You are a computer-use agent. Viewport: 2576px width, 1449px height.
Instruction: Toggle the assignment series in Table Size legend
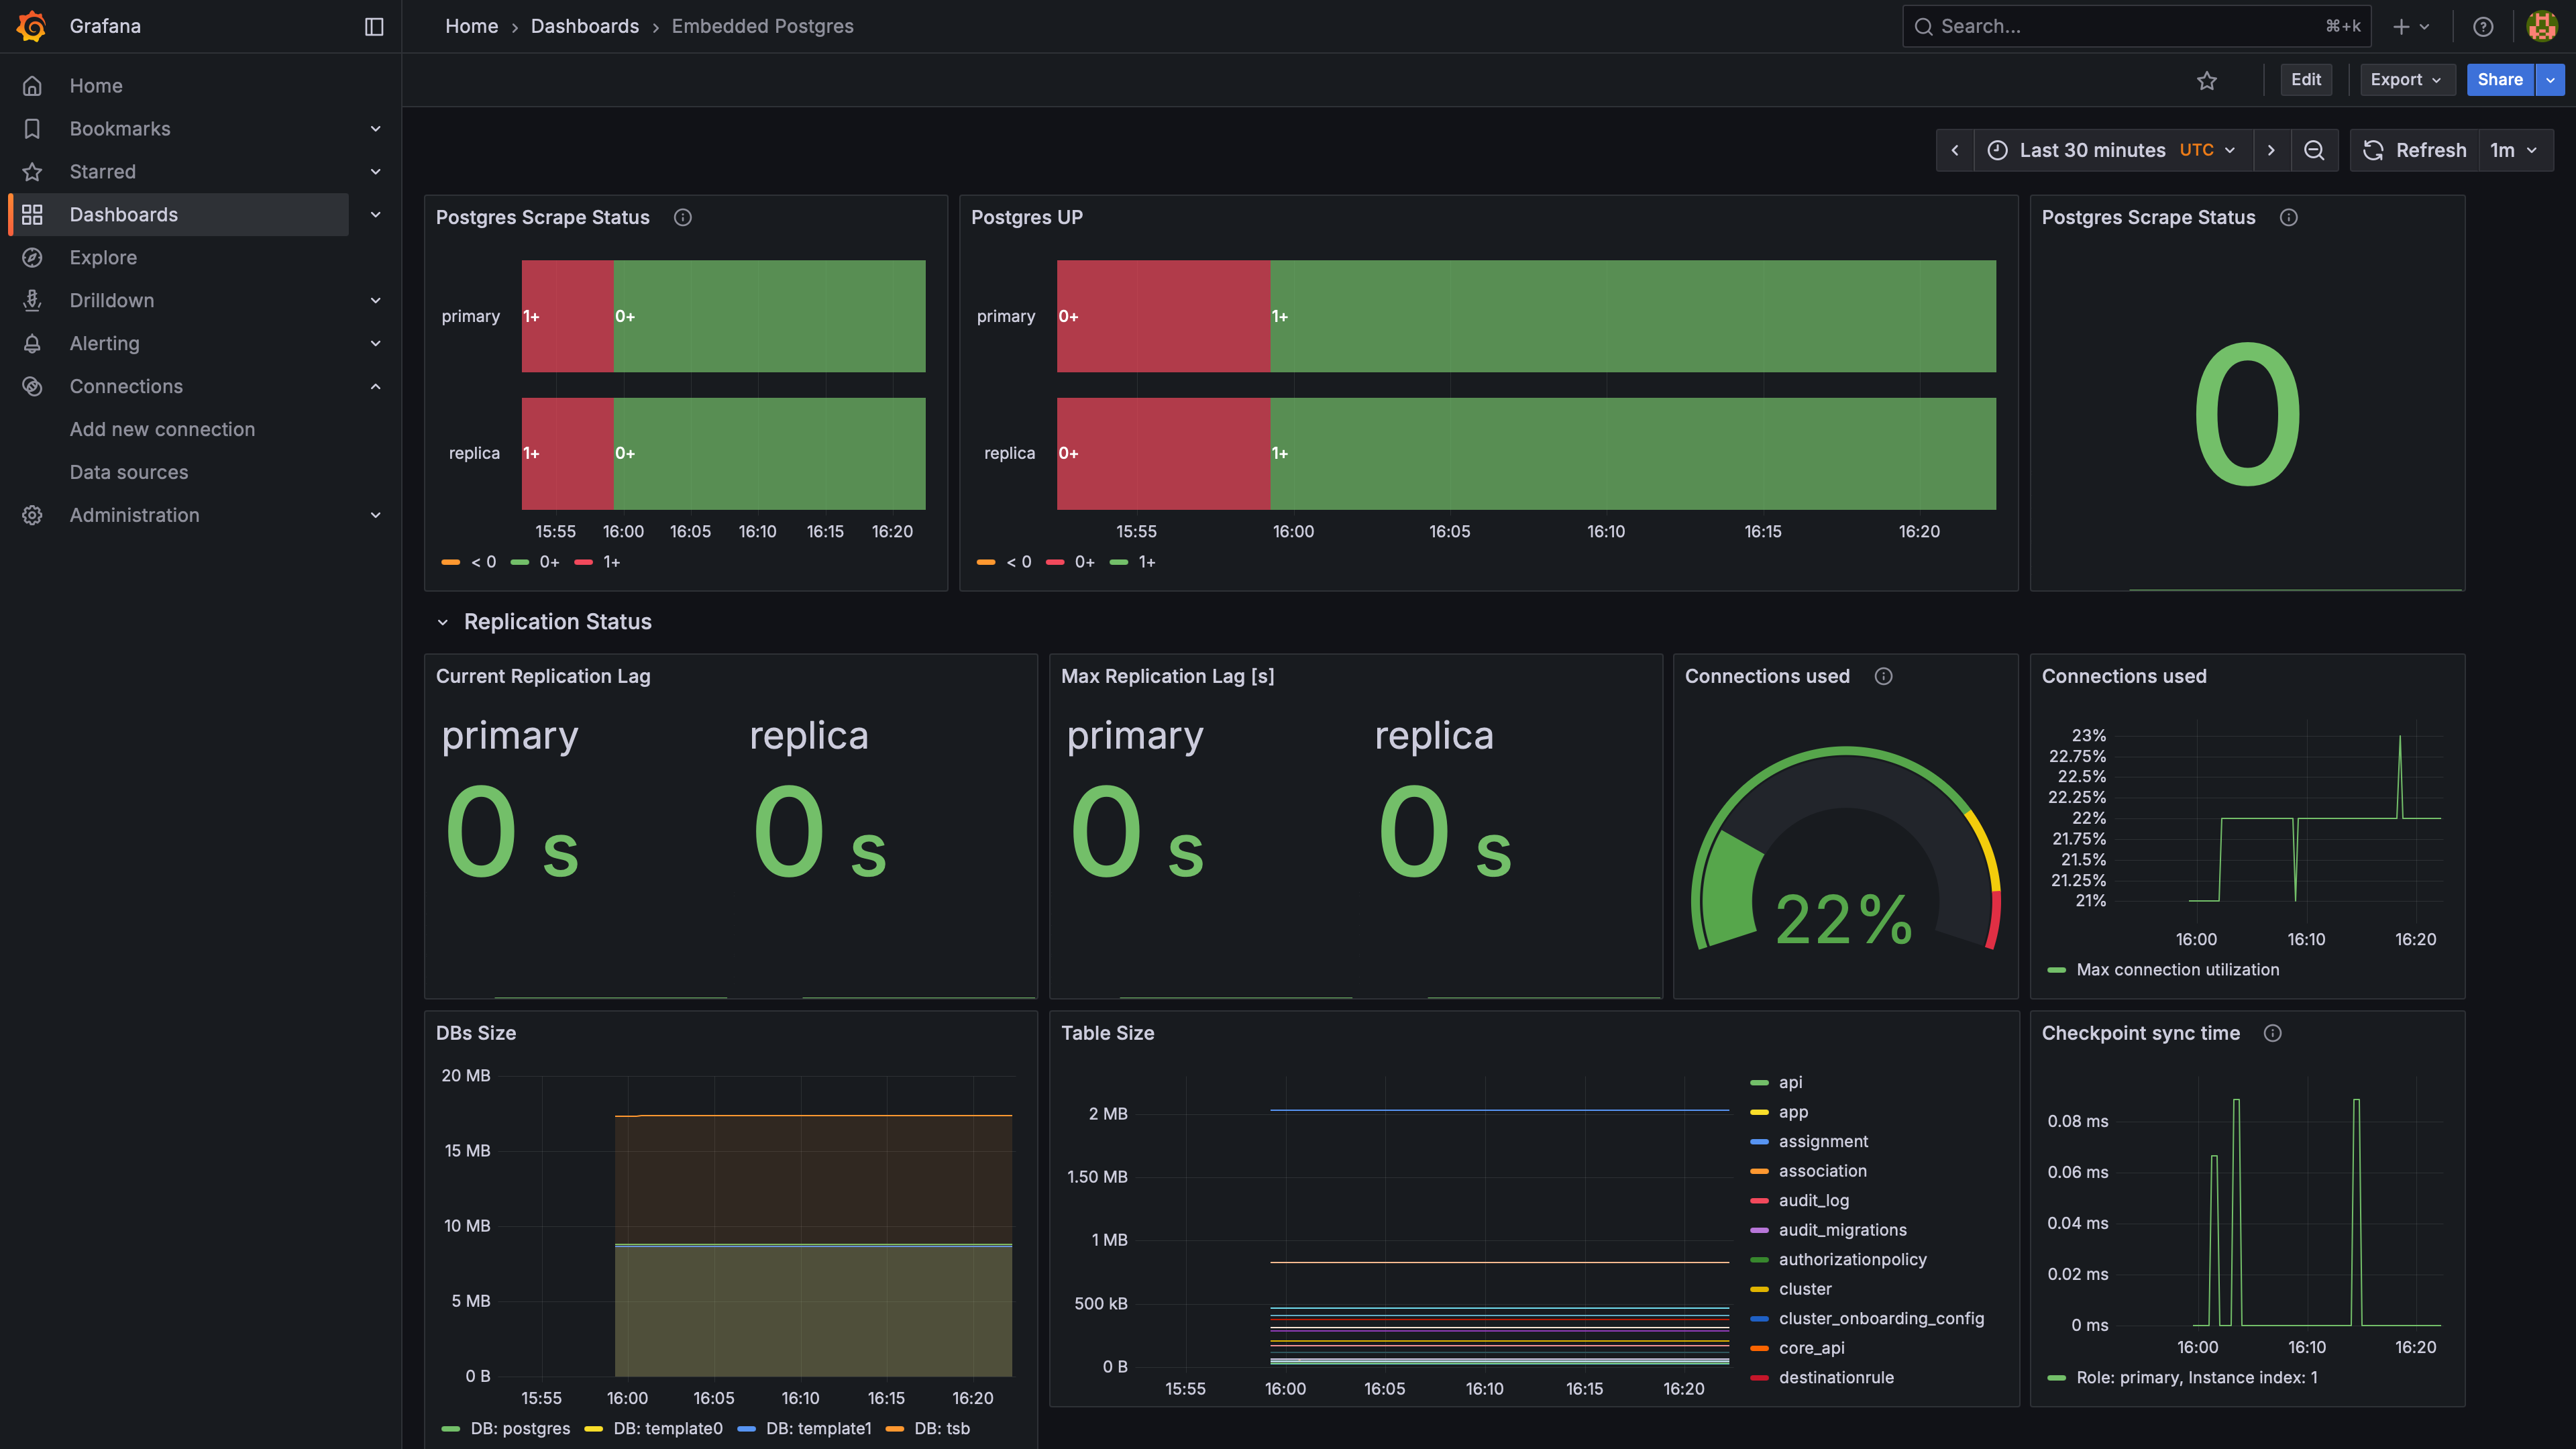1822,1141
